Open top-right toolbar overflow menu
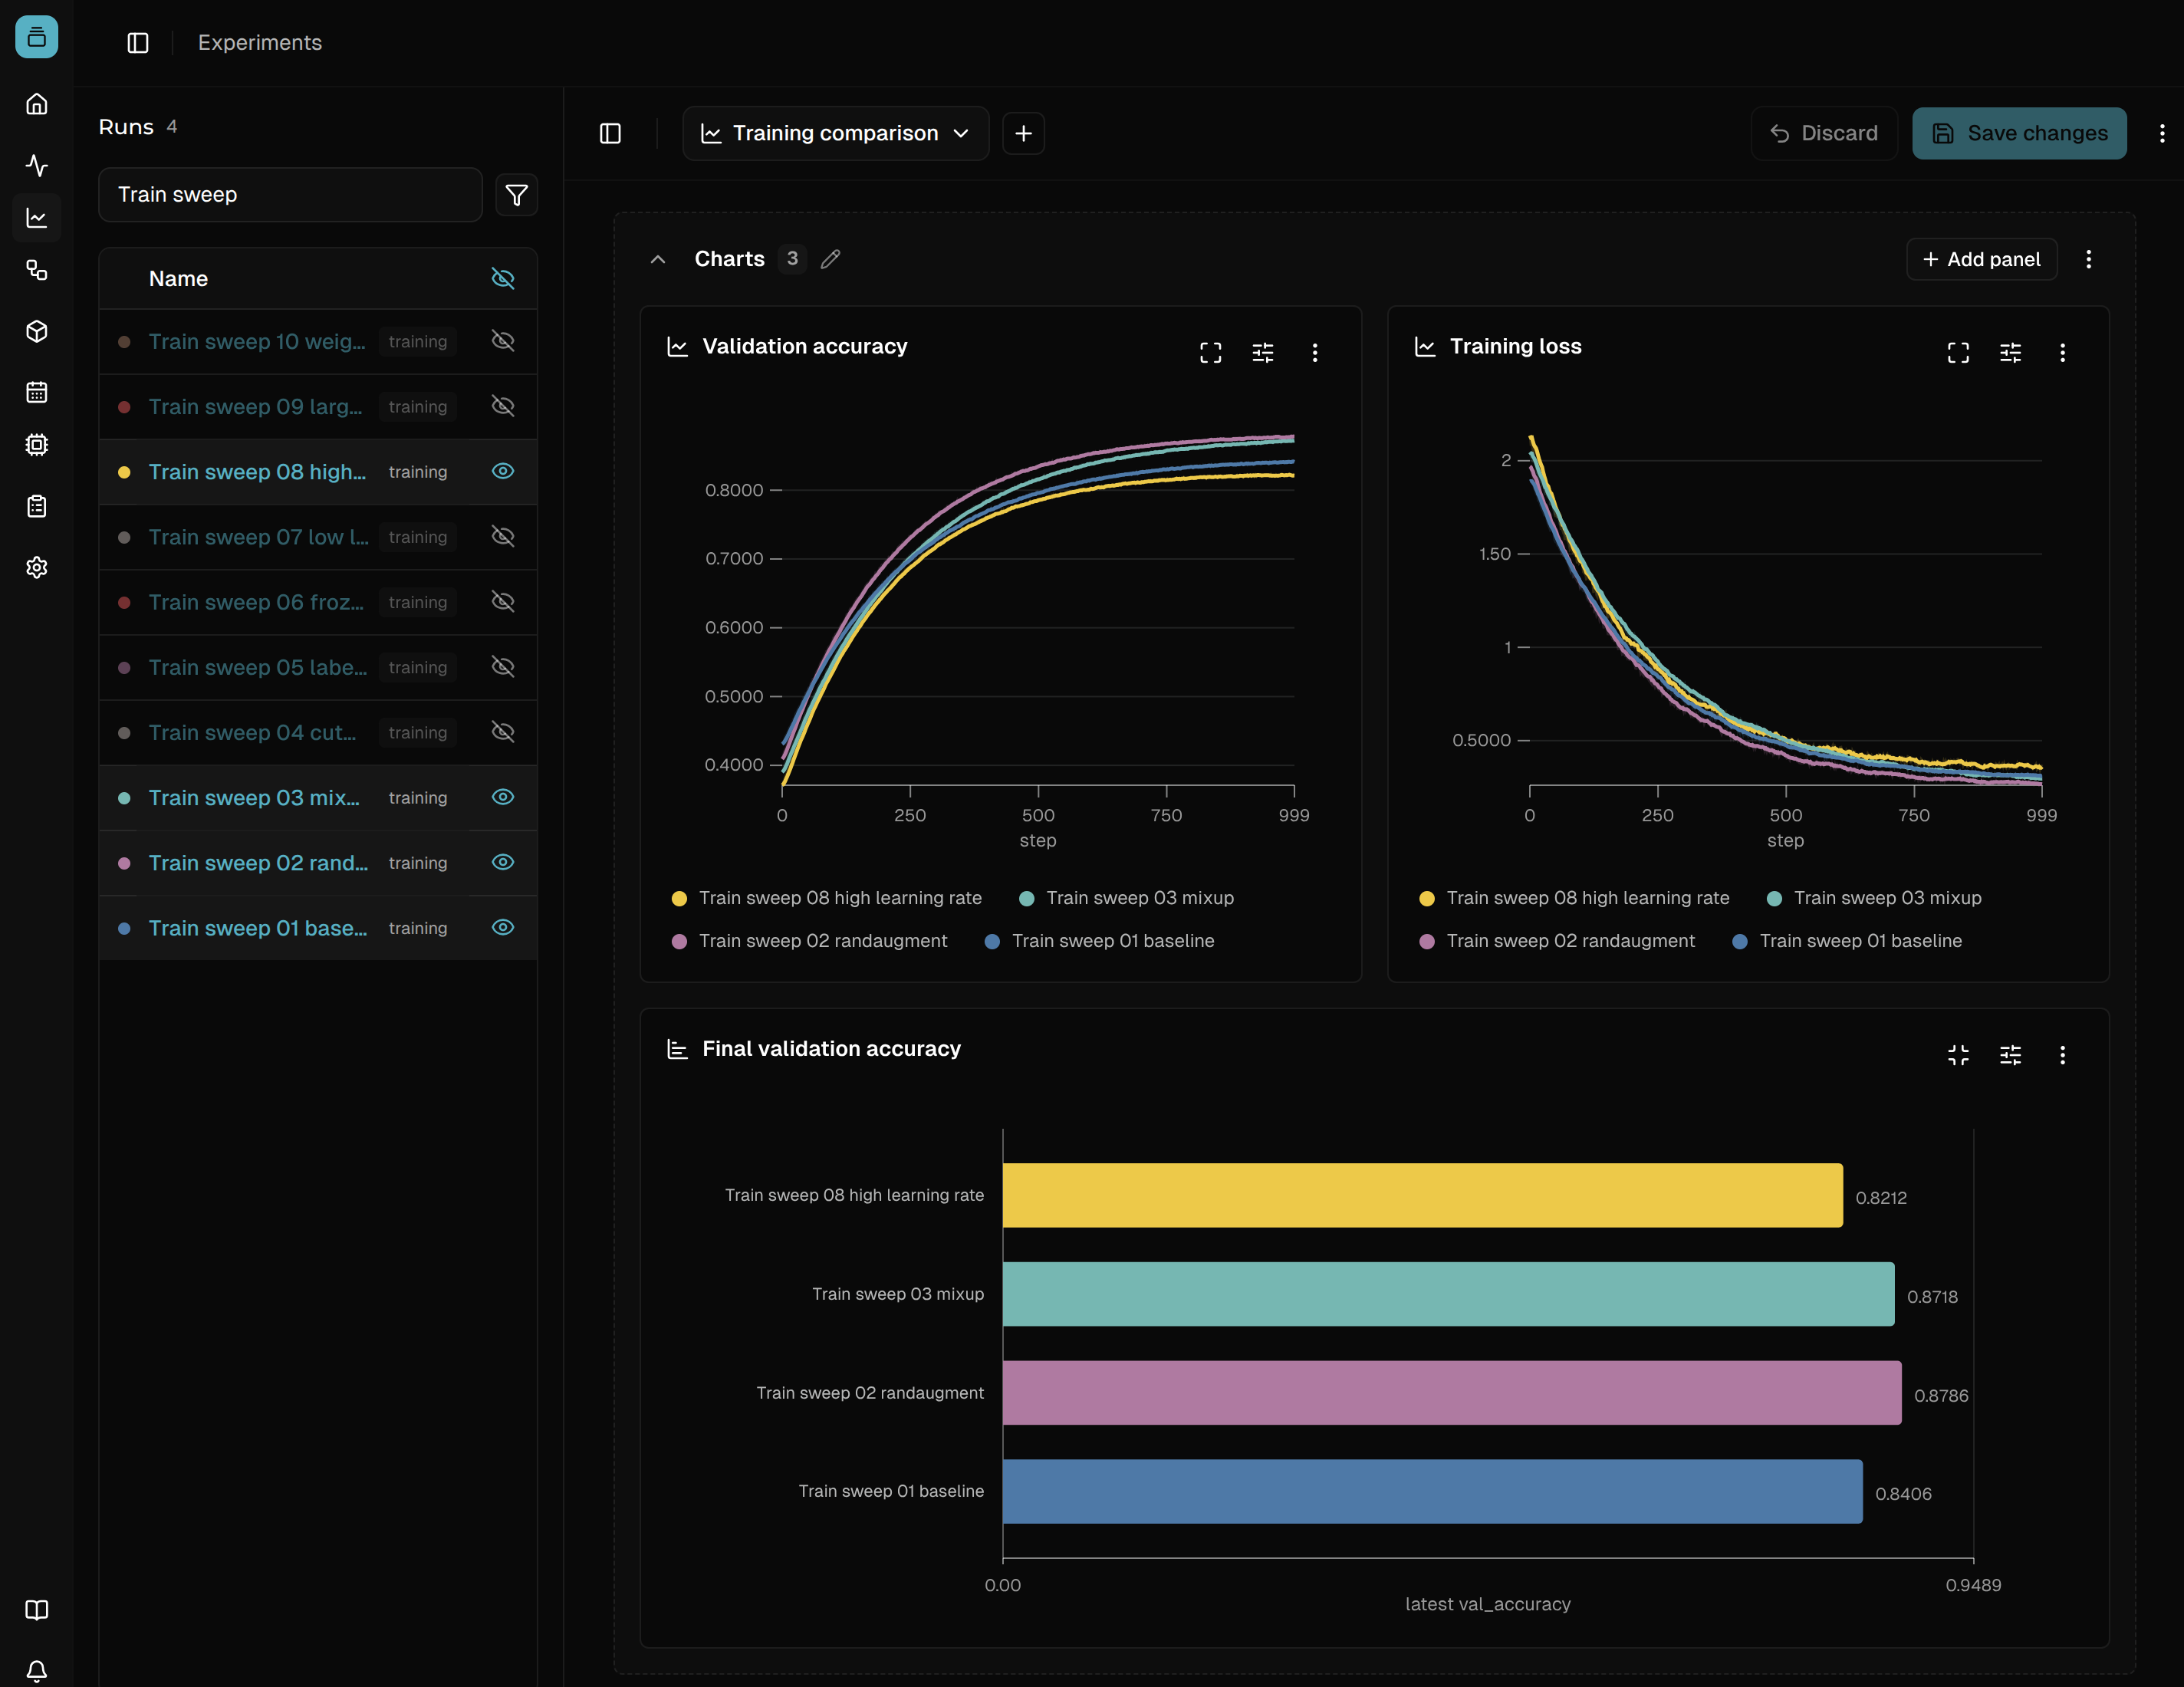Viewport: 2184px width, 1687px height. tap(2162, 133)
